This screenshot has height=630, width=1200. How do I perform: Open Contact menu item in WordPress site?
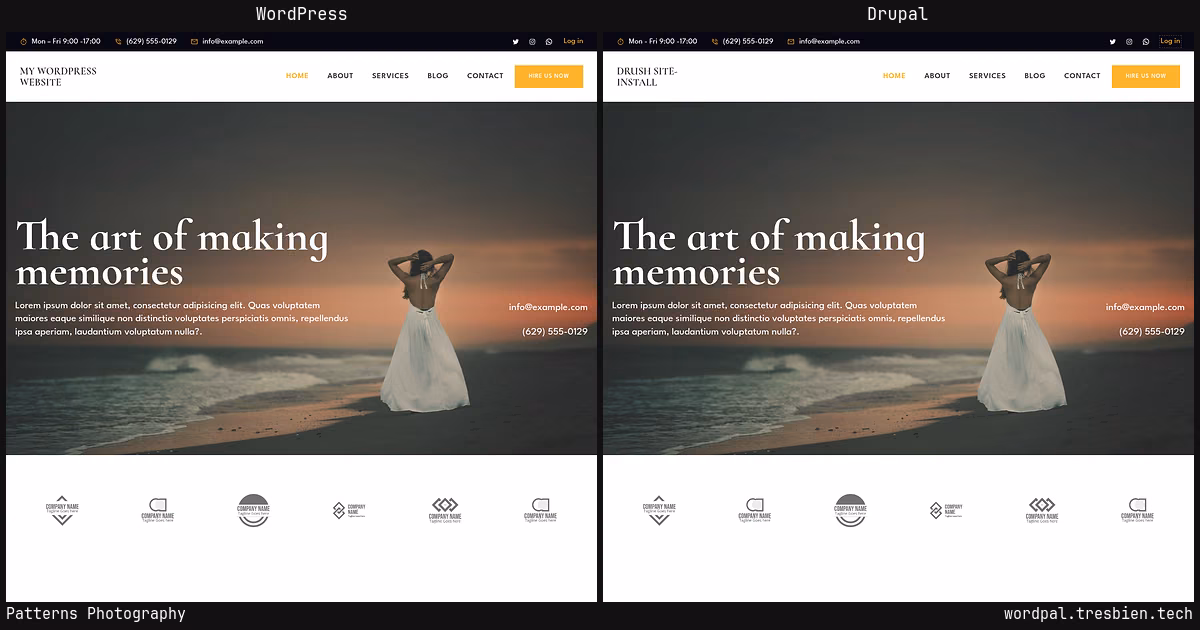[485, 76]
